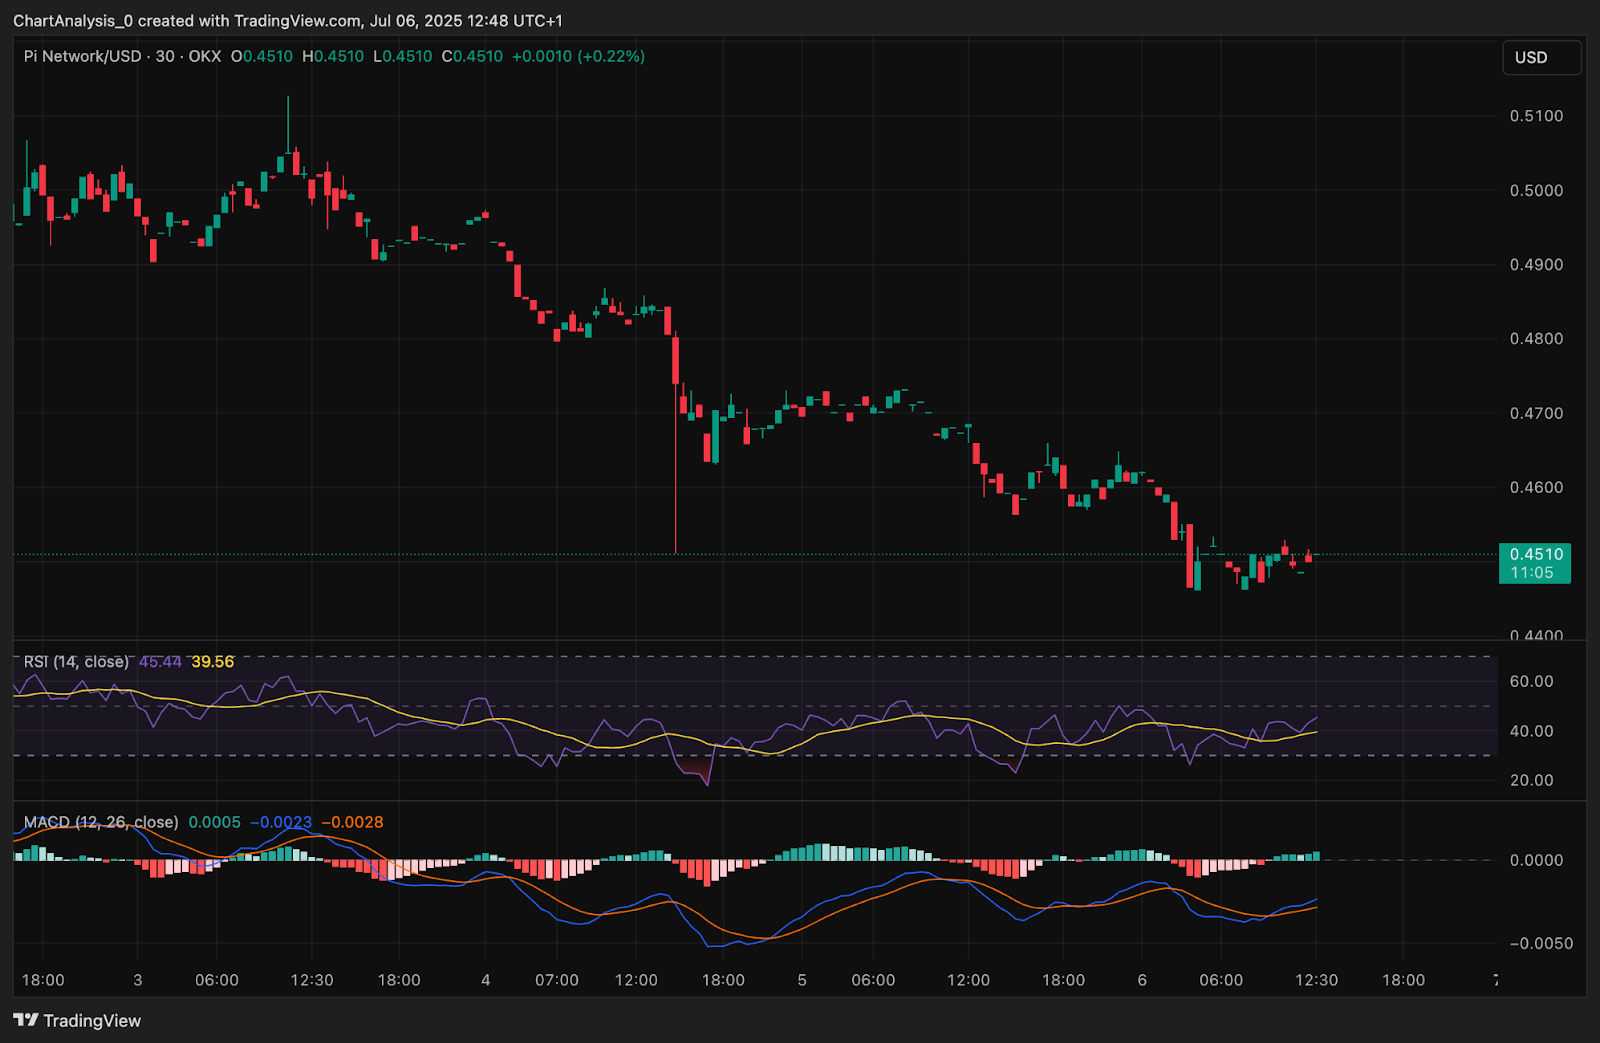Click the blue MACD value -0.0023

281,822
